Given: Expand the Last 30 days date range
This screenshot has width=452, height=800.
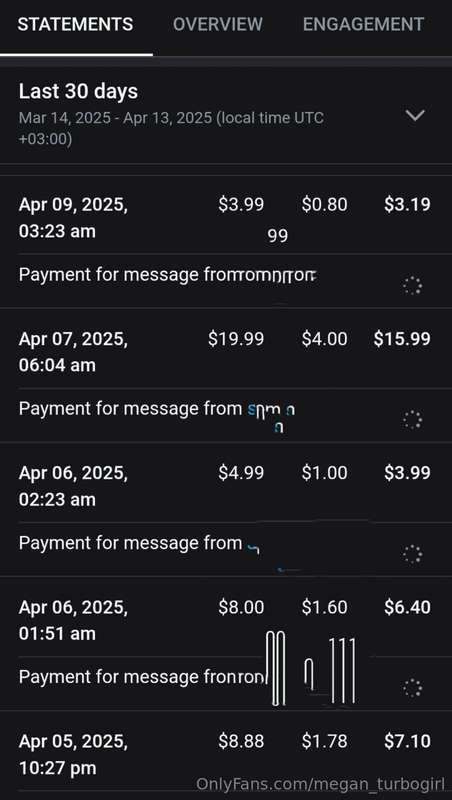Looking at the screenshot, I should point(415,115).
